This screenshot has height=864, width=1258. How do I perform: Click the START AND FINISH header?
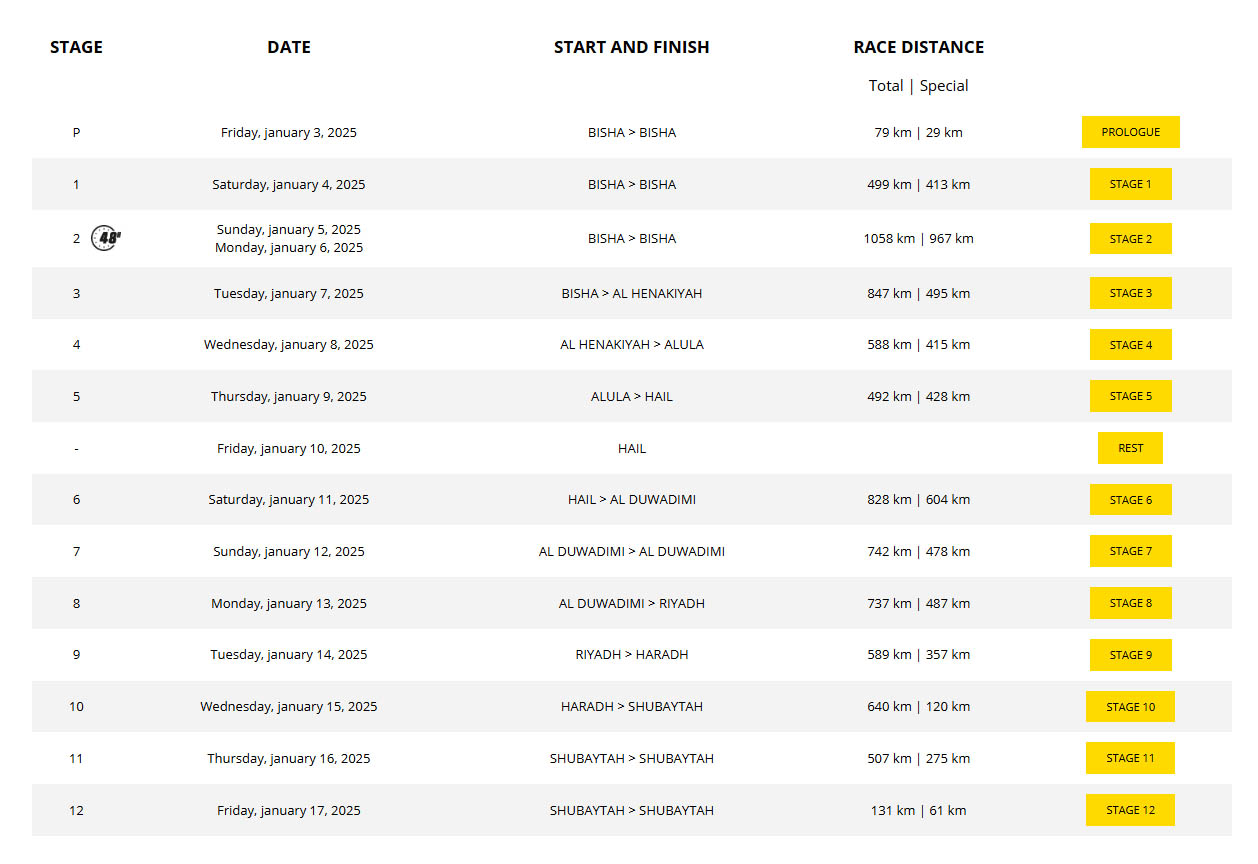631,47
